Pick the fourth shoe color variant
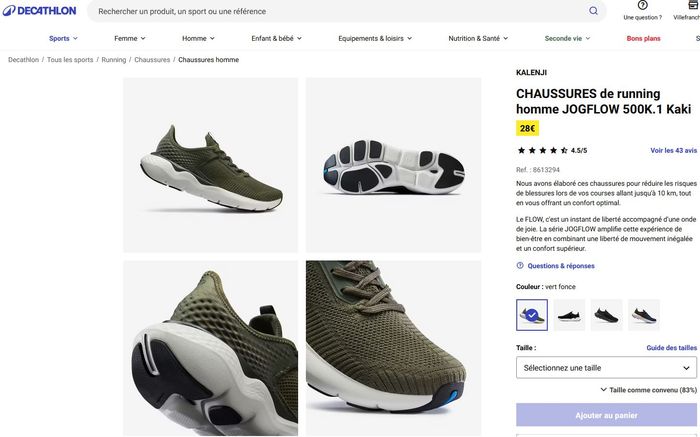The height and width of the screenshot is (437, 700). [x=643, y=315]
